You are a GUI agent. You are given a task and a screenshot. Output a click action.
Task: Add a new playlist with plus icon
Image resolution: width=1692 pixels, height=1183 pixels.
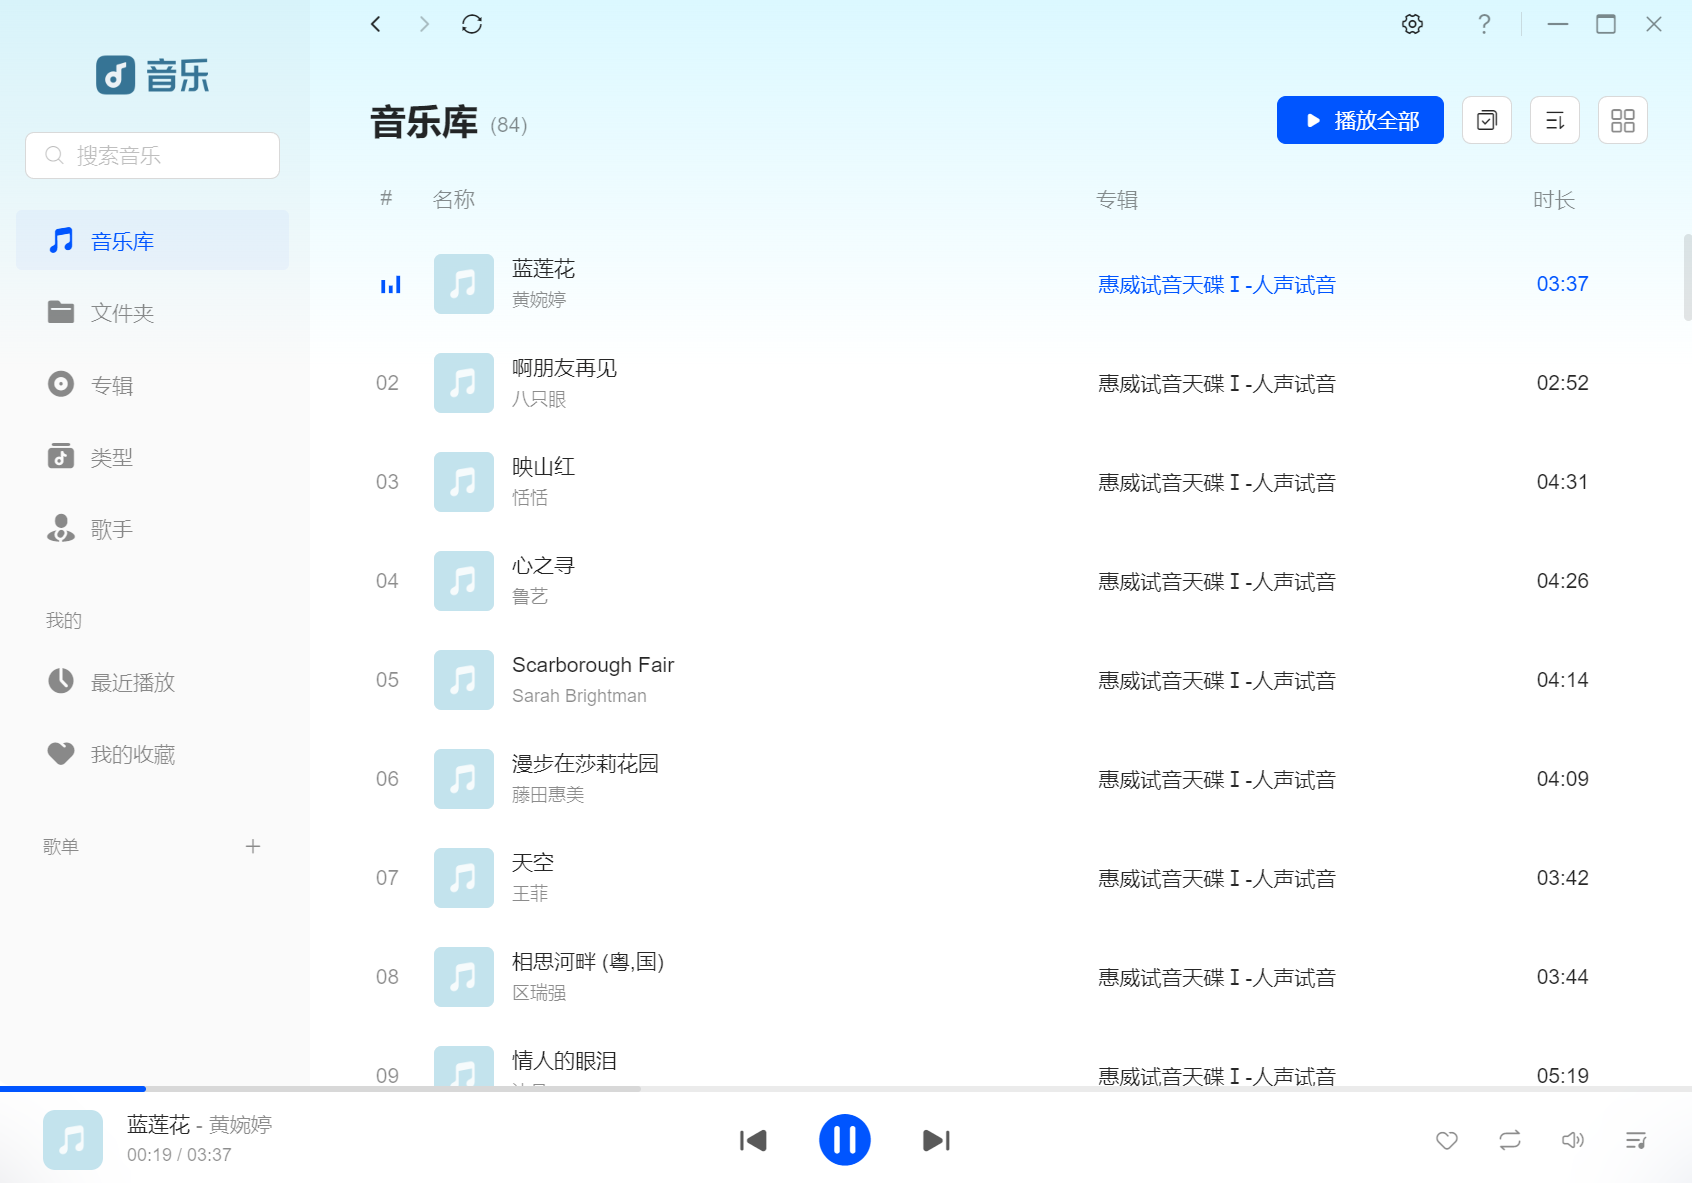[253, 846]
